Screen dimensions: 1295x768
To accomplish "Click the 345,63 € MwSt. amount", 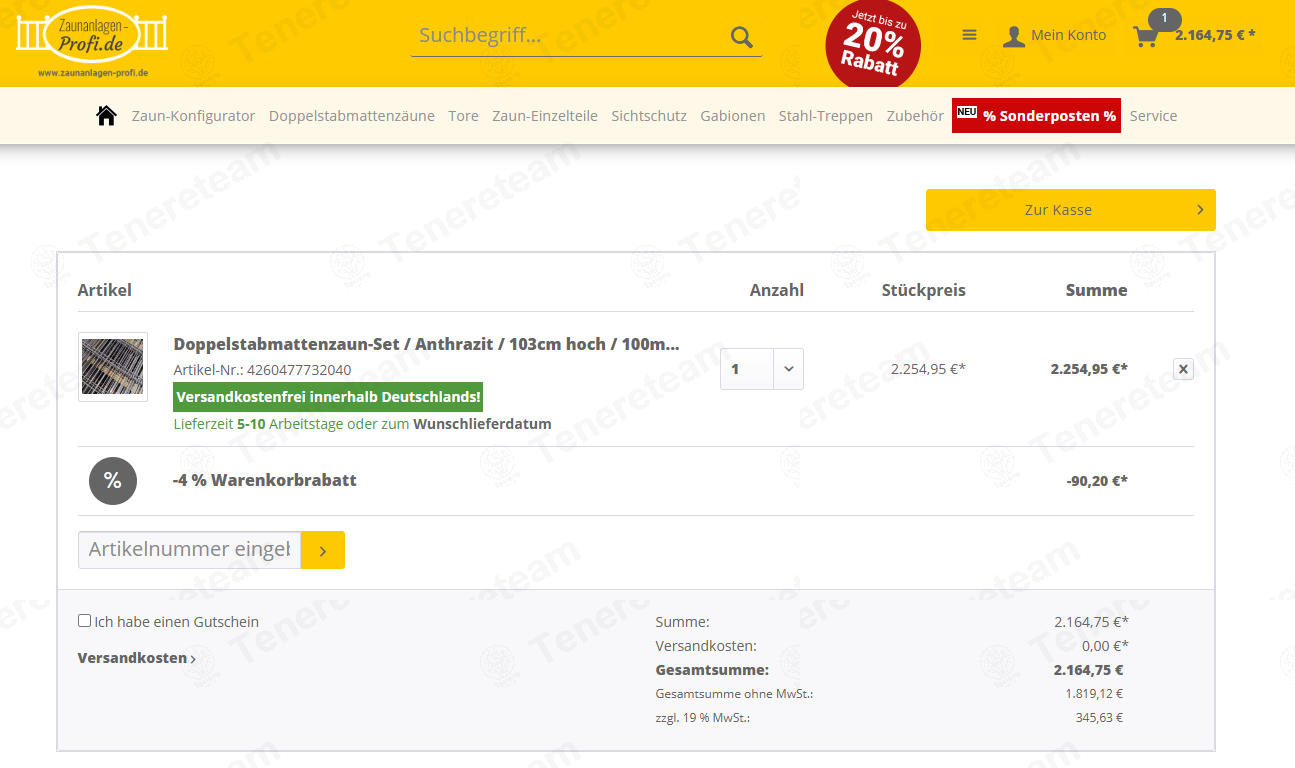I will click(1099, 717).
